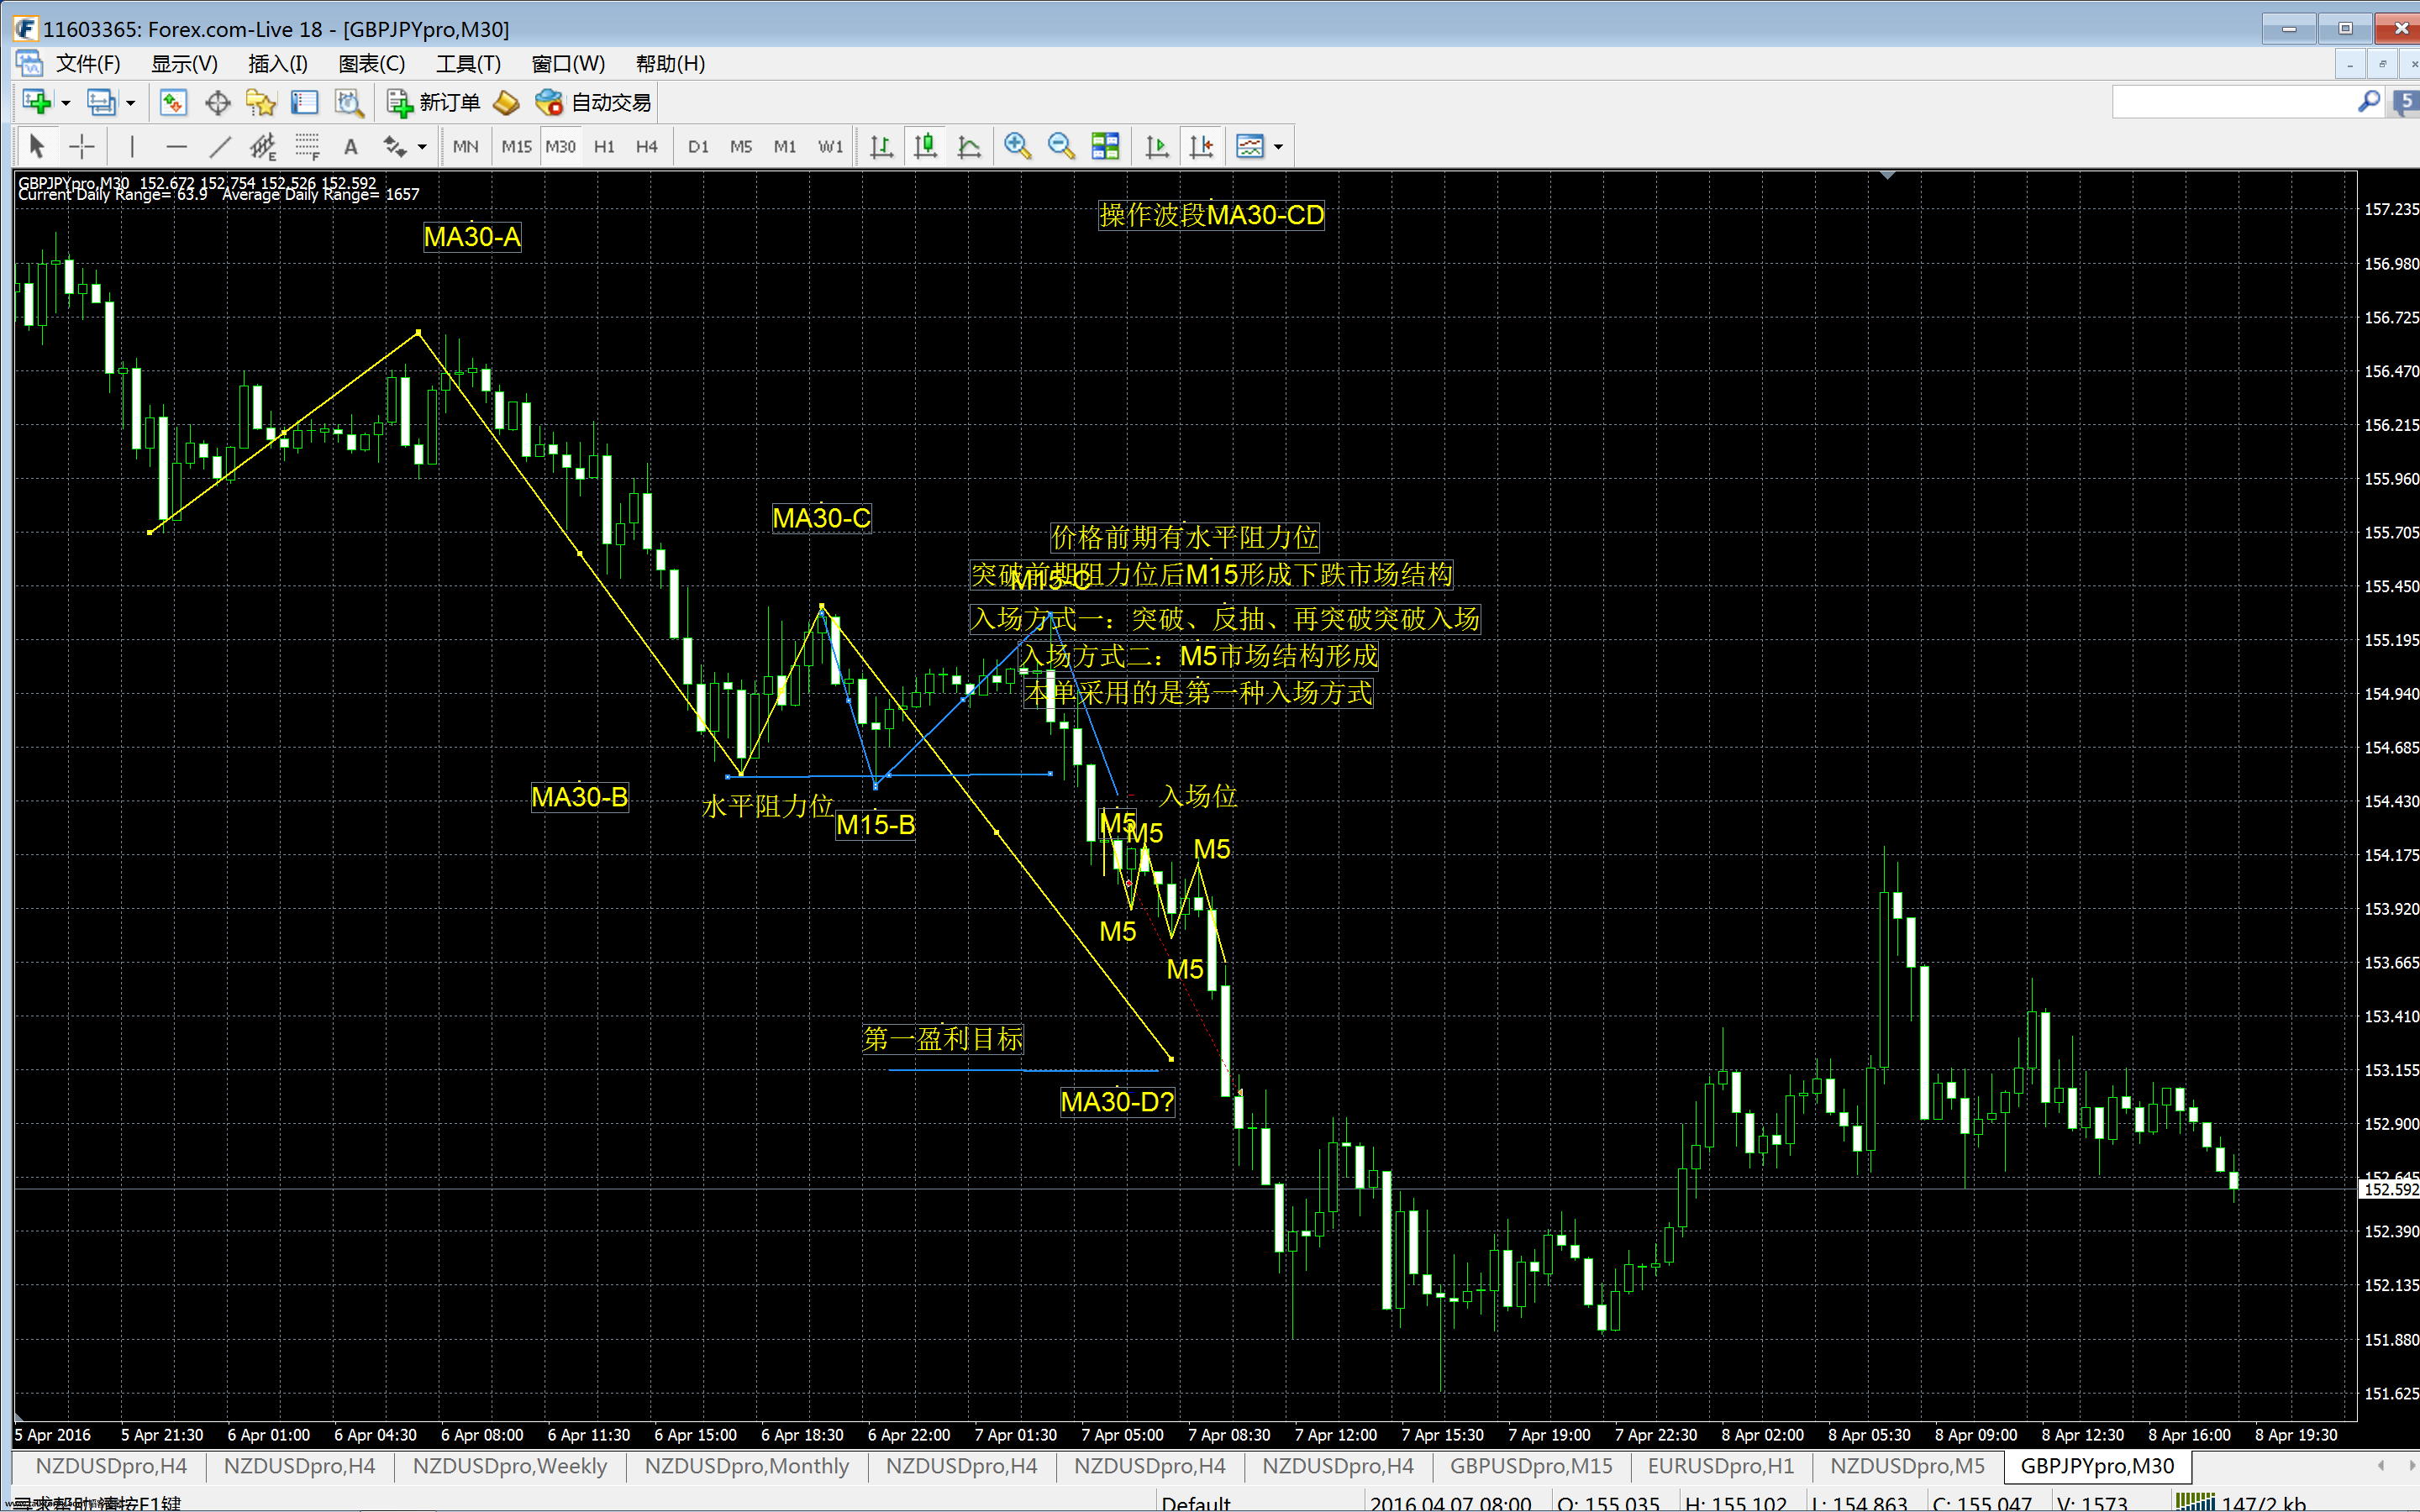
Task: Open the Market Watch panel icon
Action: tap(173, 102)
